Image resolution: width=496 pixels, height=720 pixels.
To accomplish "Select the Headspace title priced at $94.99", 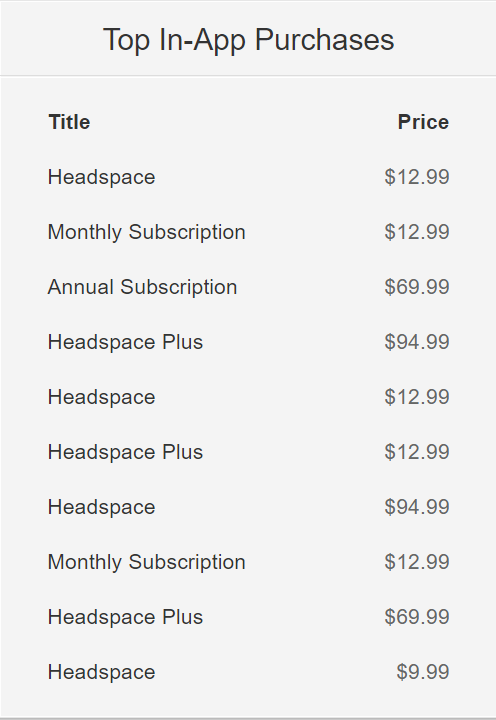I will point(101,508).
